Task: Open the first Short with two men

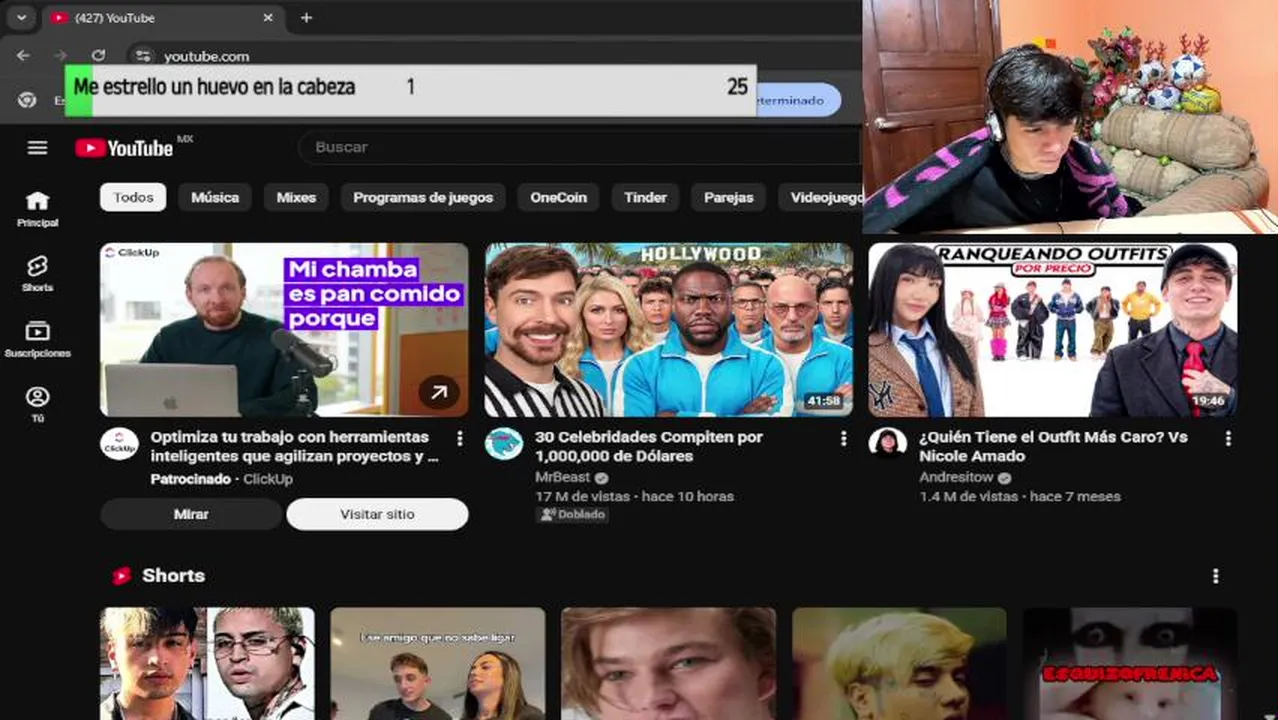Action: [x=207, y=664]
